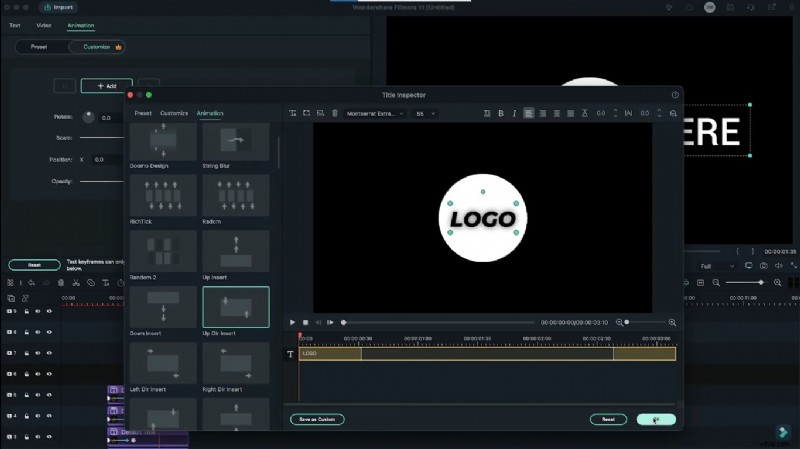Open the Montserrat font family dropdown

375,113
